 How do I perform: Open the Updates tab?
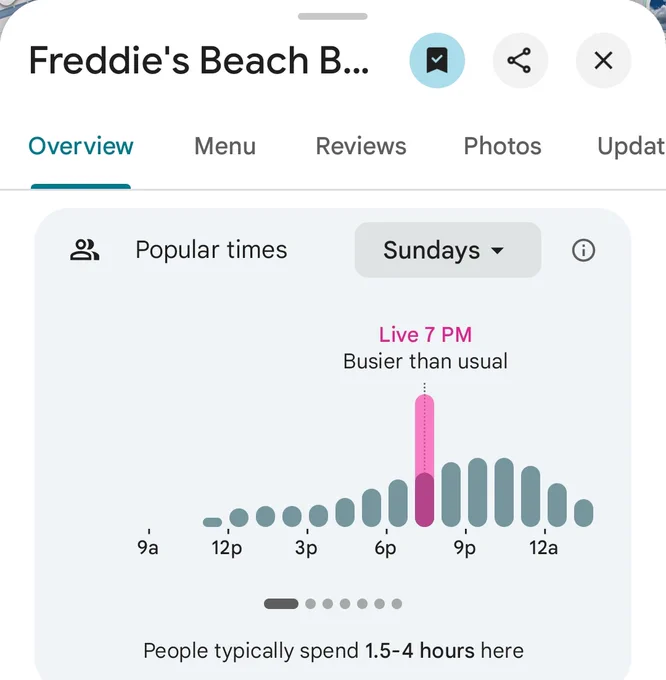[631, 146]
